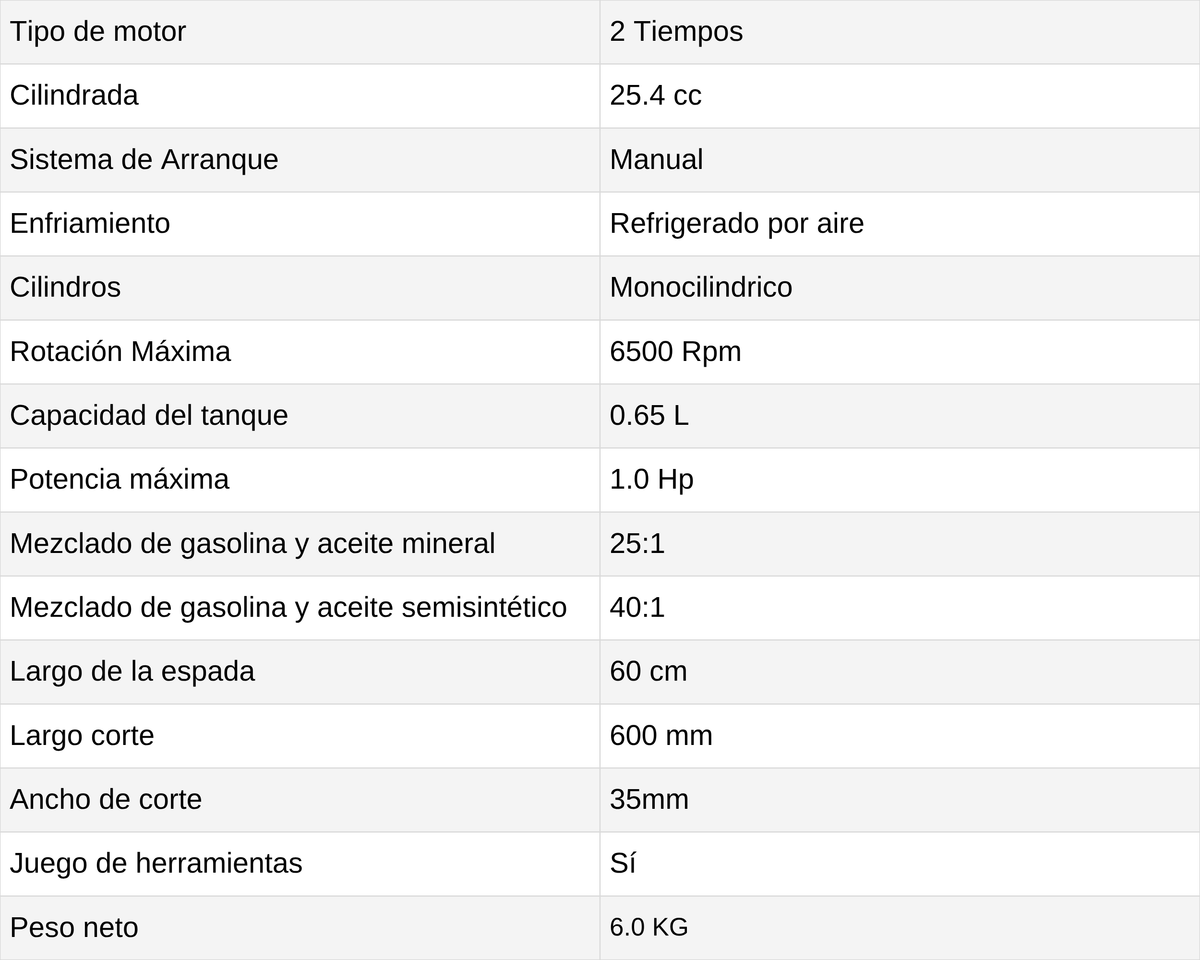This screenshot has width=1200, height=960.
Task: Click the 'Juego de herramientas' label
Action: click(156, 864)
